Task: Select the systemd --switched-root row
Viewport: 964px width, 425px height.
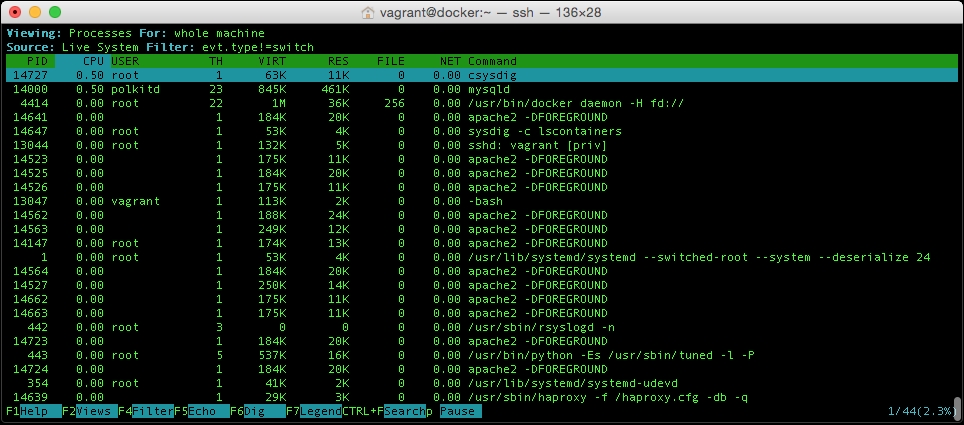Action: [x=482, y=257]
